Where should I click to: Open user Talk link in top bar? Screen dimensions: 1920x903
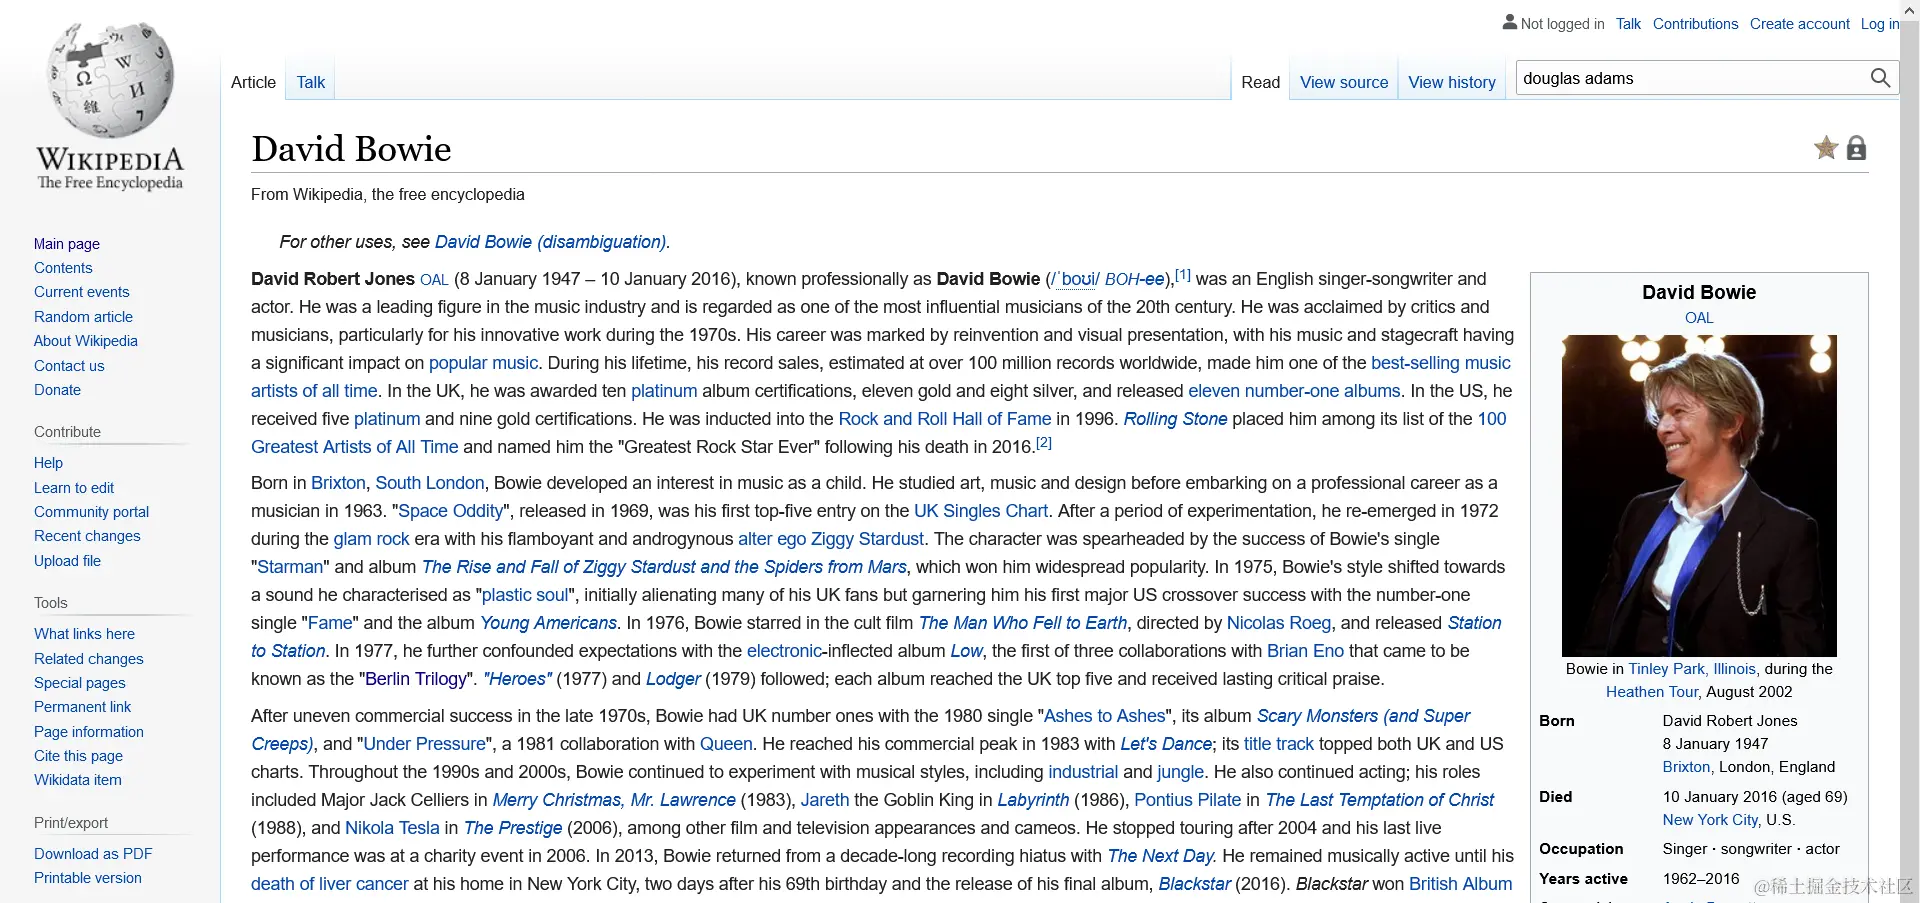(1628, 24)
